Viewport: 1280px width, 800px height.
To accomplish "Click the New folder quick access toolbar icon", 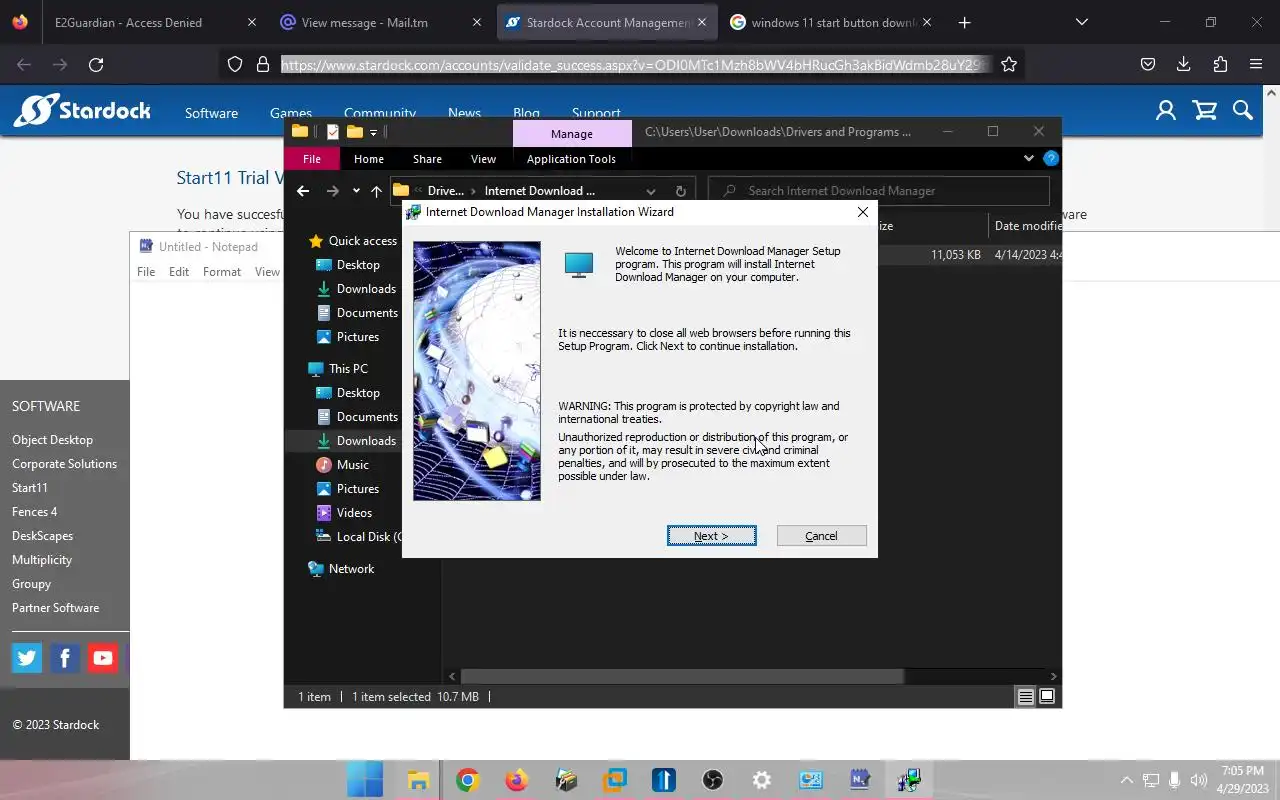I will click(x=354, y=132).
